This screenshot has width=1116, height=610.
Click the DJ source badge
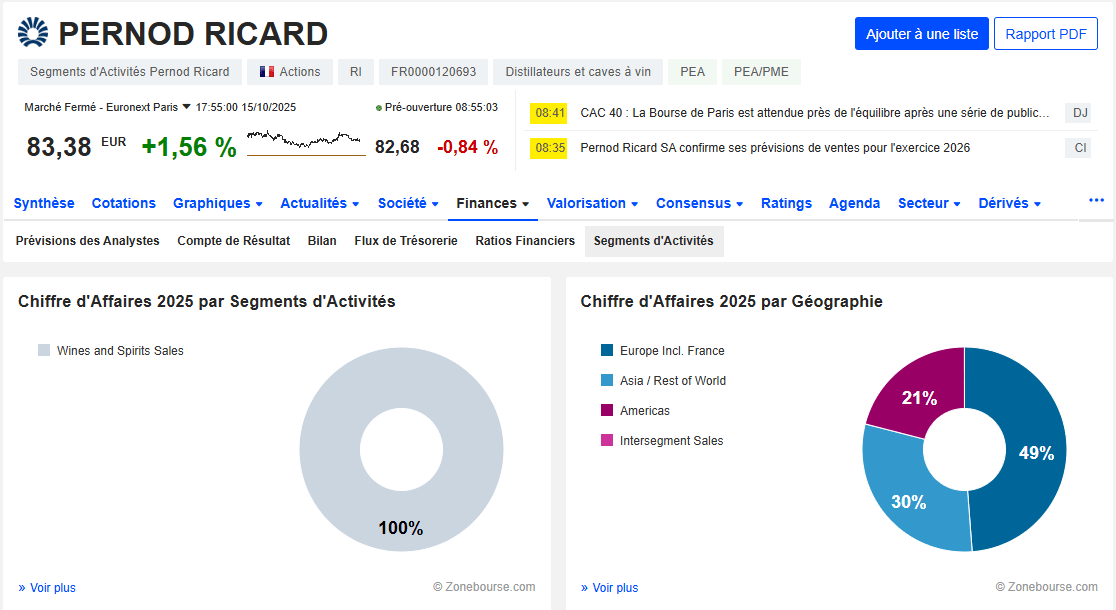pos(1080,112)
